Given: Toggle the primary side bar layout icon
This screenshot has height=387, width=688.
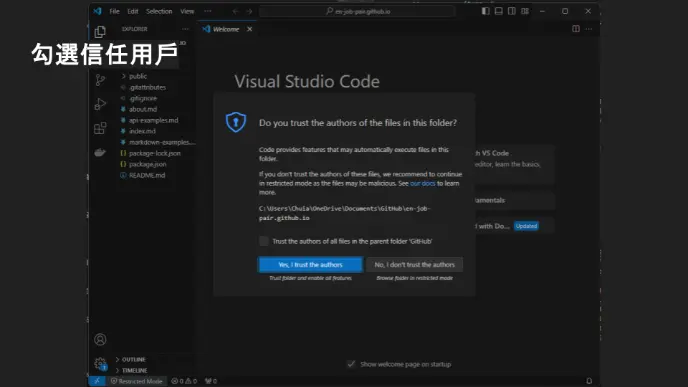Looking at the screenshot, I should pos(485,11).
